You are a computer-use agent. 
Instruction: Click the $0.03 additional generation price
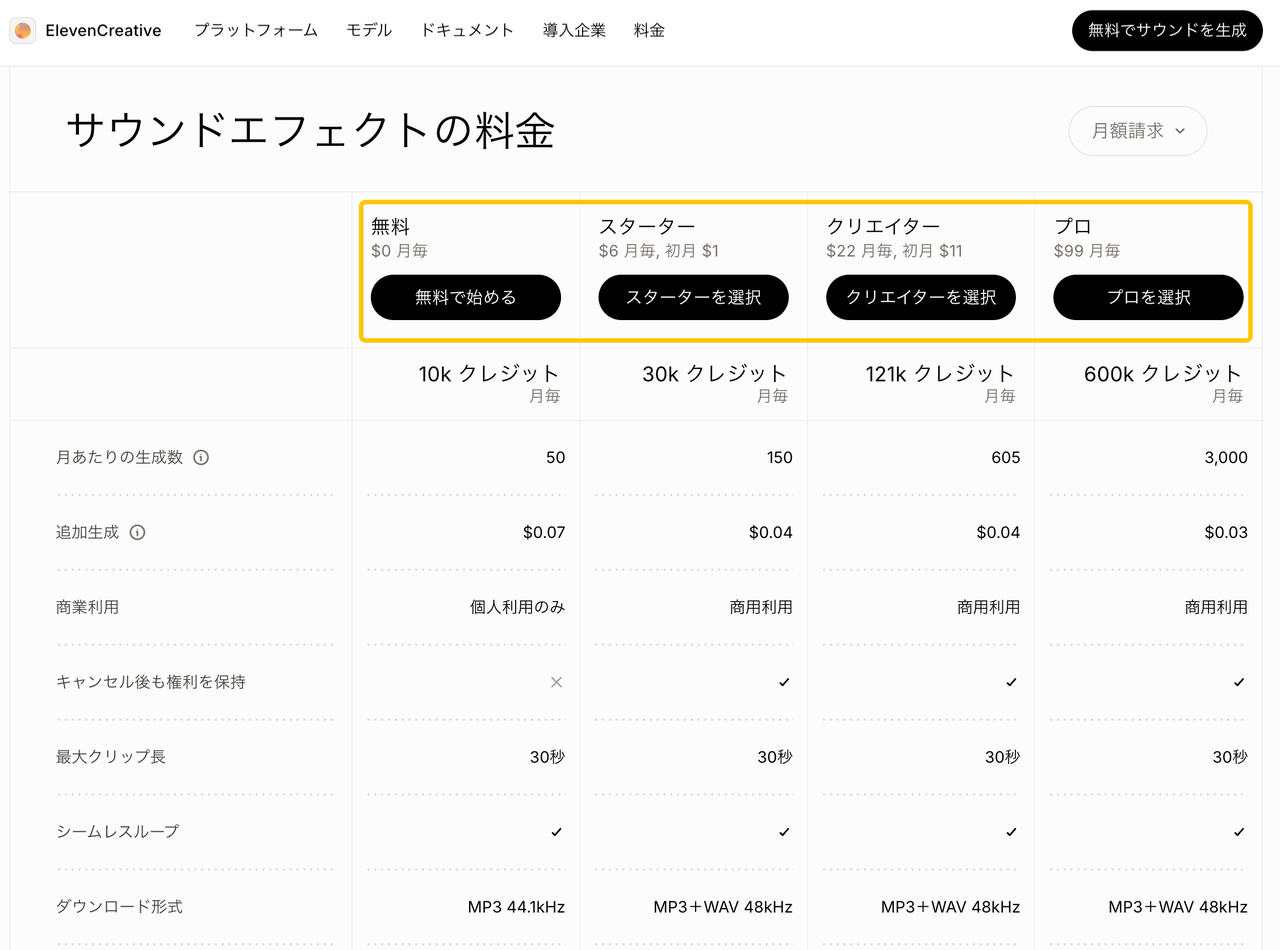pyautogui.click(x=1226, y=533)
